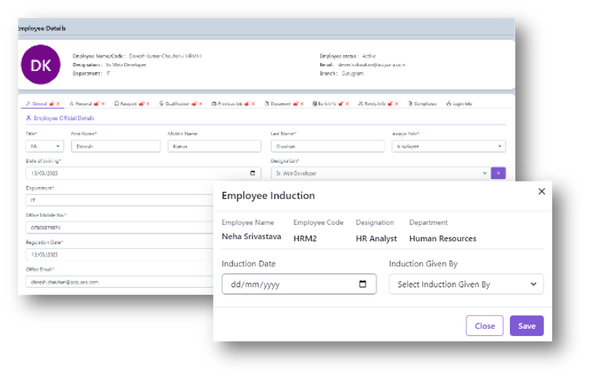This screenshot has height=379, width=590.
Task: Click the Employee Induction dialog title
Action: pyautogui.click(x=268, y=196)
